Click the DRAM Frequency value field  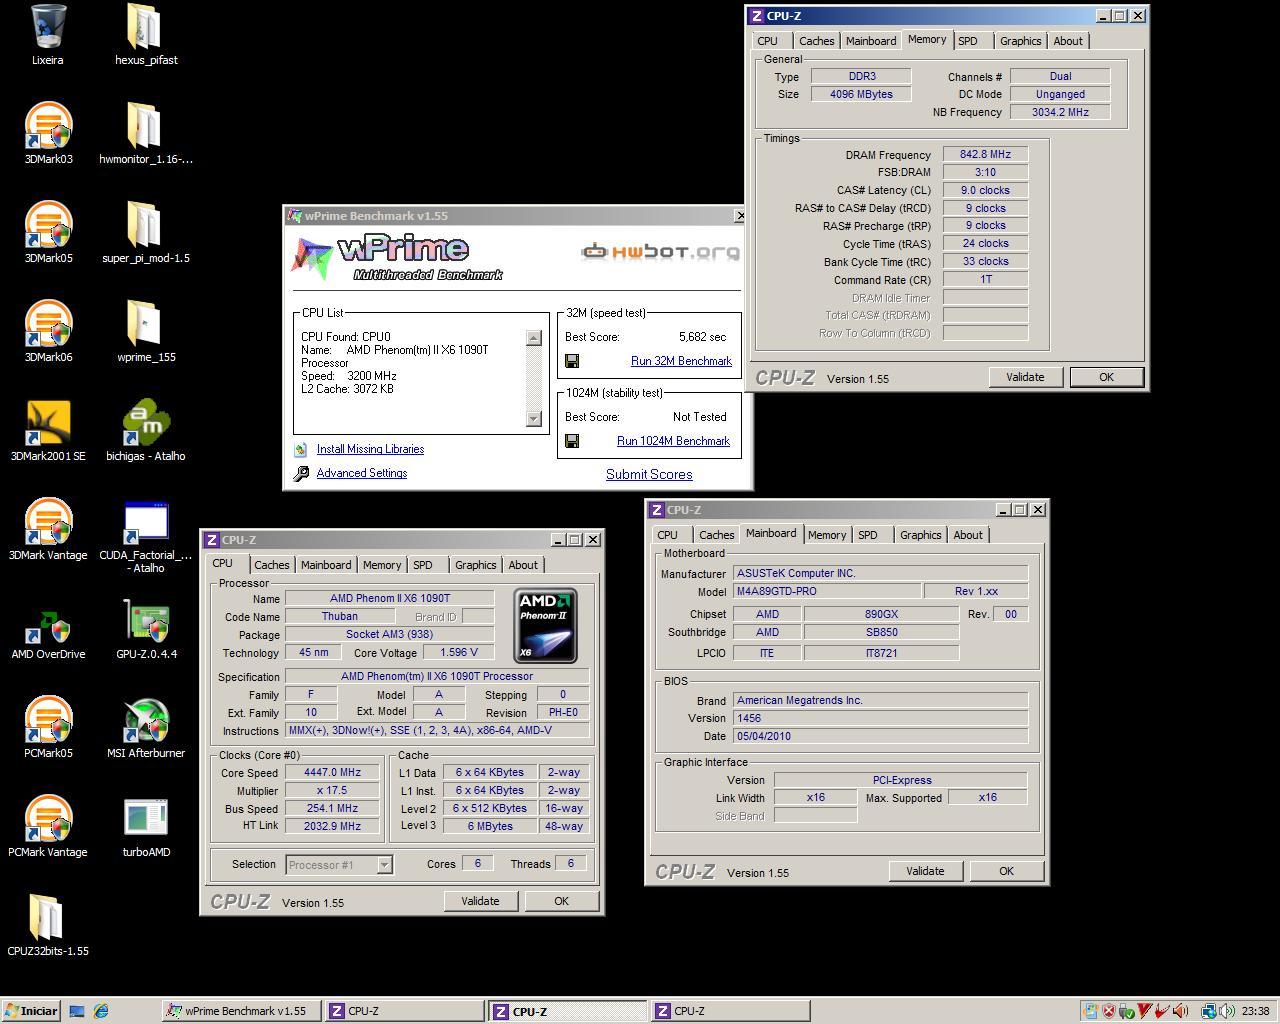986,155
